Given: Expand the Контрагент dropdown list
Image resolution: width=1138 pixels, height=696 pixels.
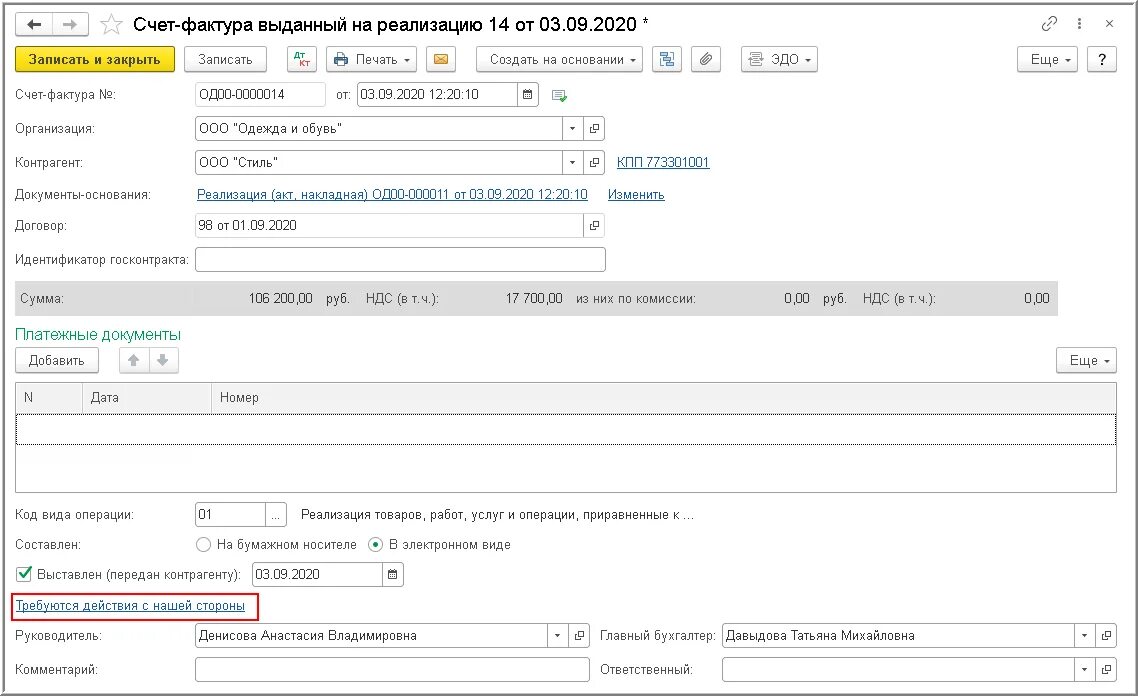Looking at the screenshot, I should coord(573,163).
